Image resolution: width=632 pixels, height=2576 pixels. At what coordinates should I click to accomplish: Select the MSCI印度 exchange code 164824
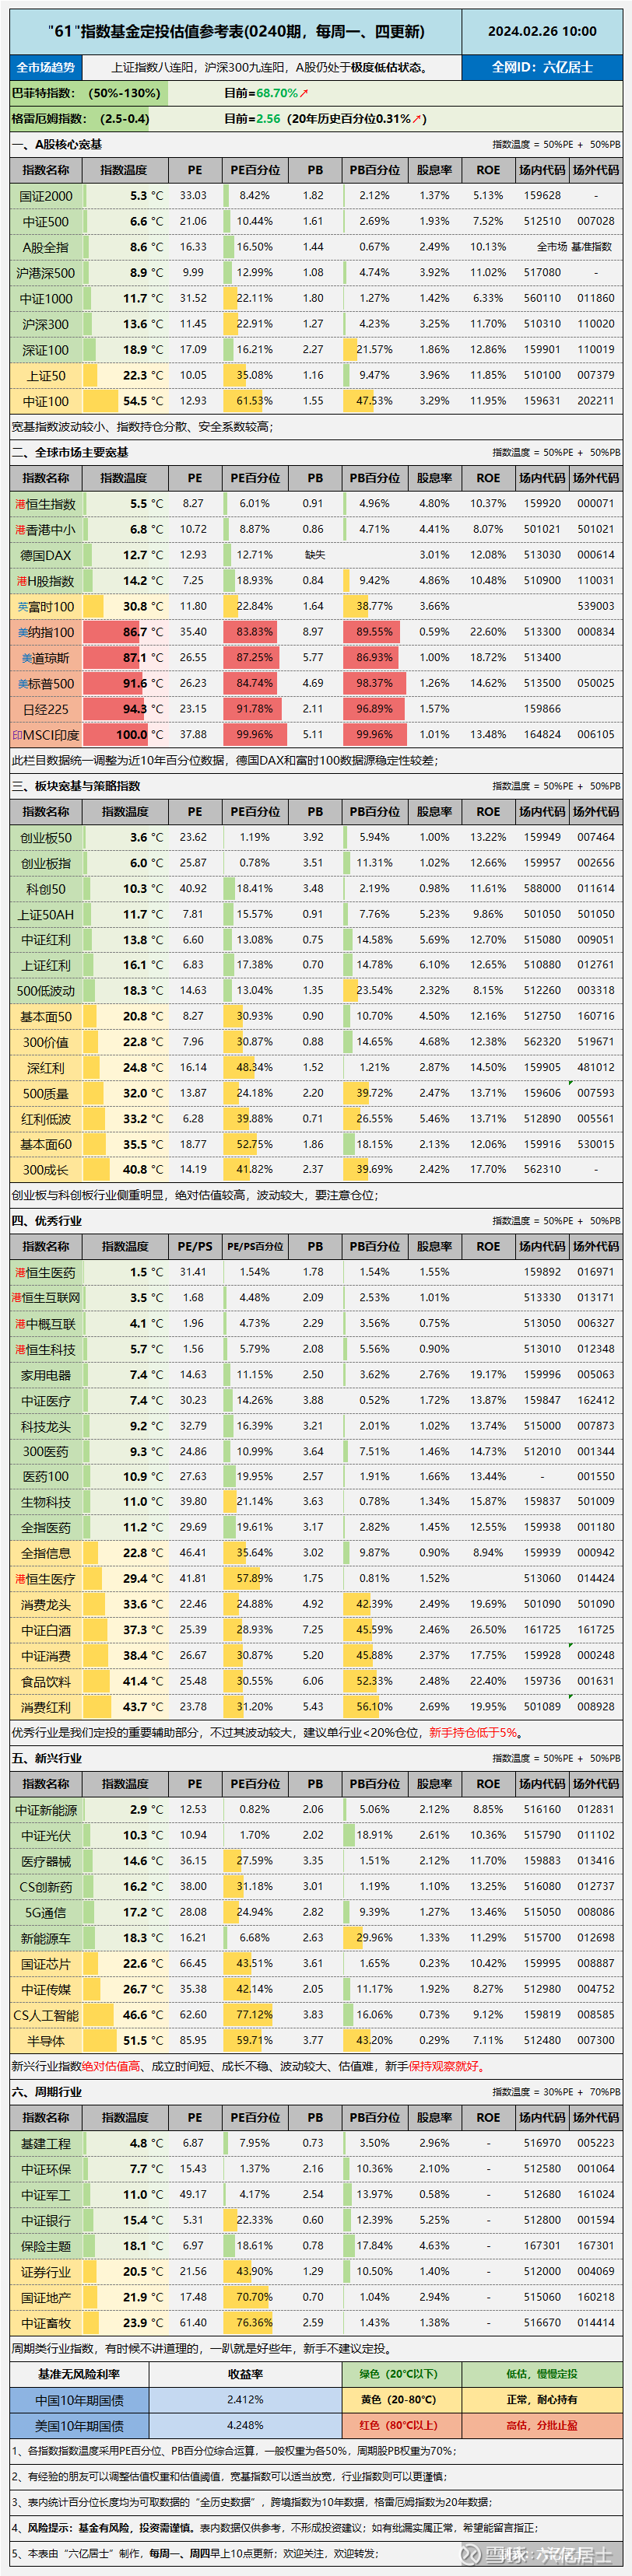click(542, 735)
